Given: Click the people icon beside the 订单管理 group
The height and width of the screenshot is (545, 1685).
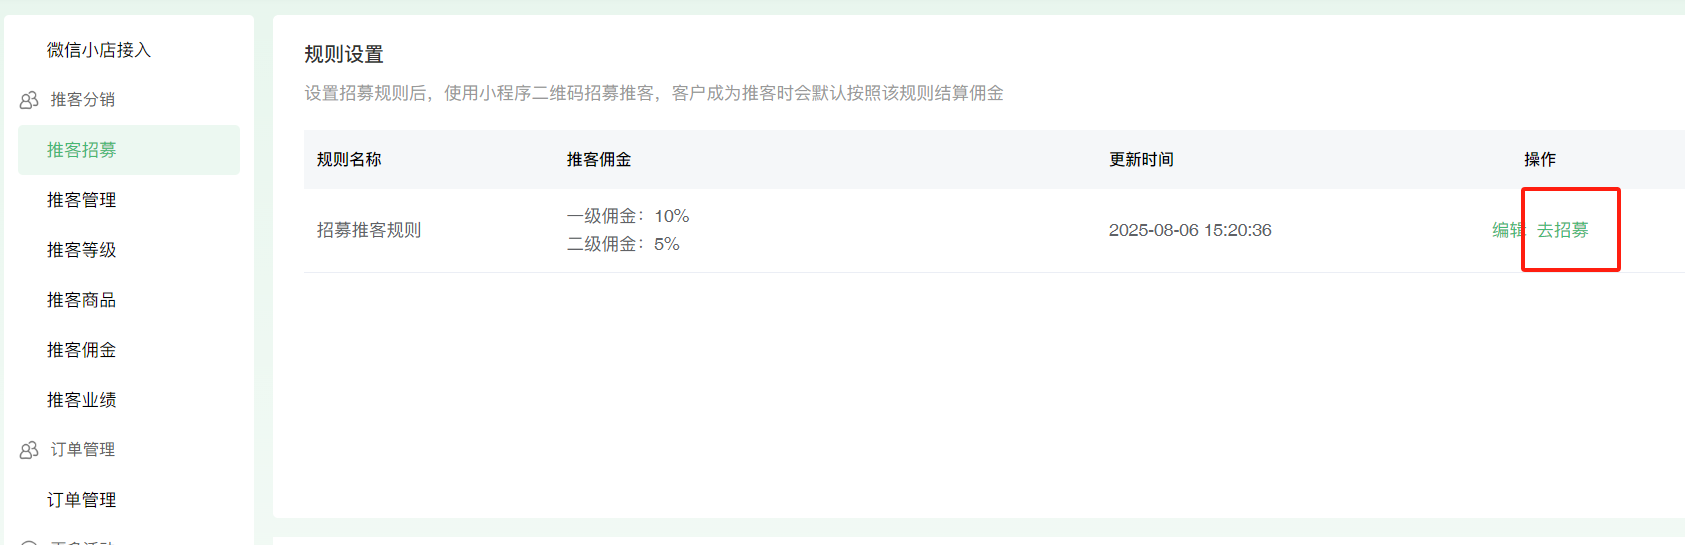Looking at the screenshot, I should [29, 450].
